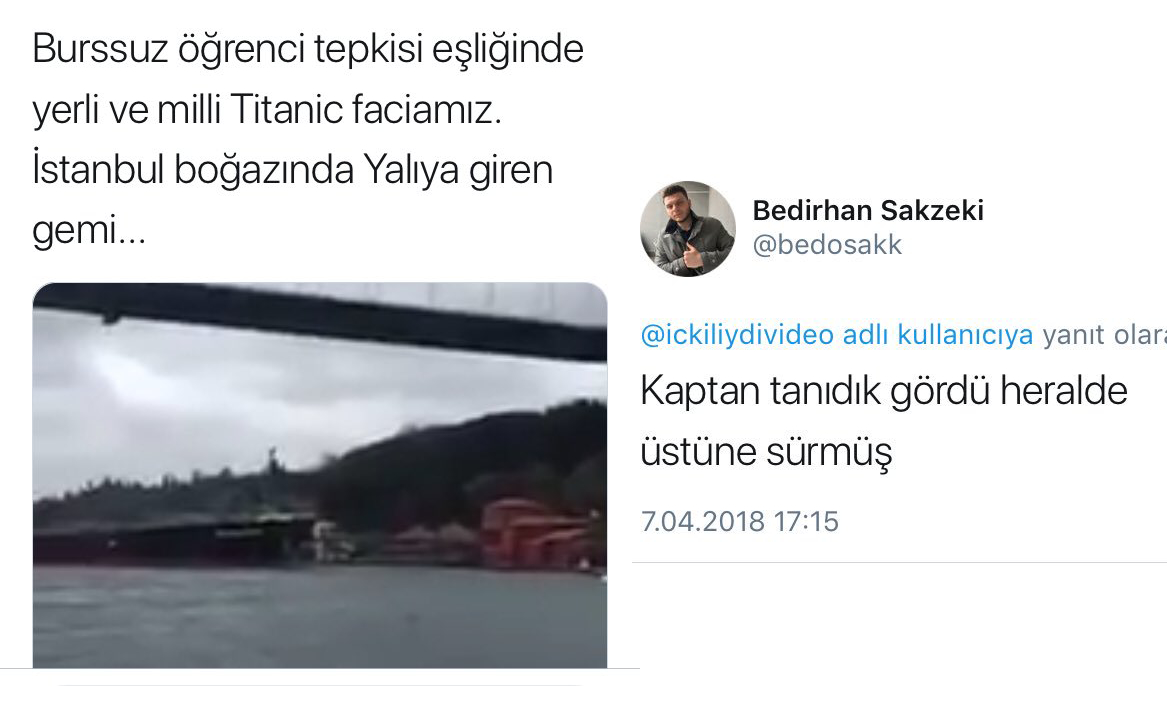Play the Bosphorus ship video thumbnail
Image resolution: width=1167 pixels, height=708 pixels.
[320, 475]
